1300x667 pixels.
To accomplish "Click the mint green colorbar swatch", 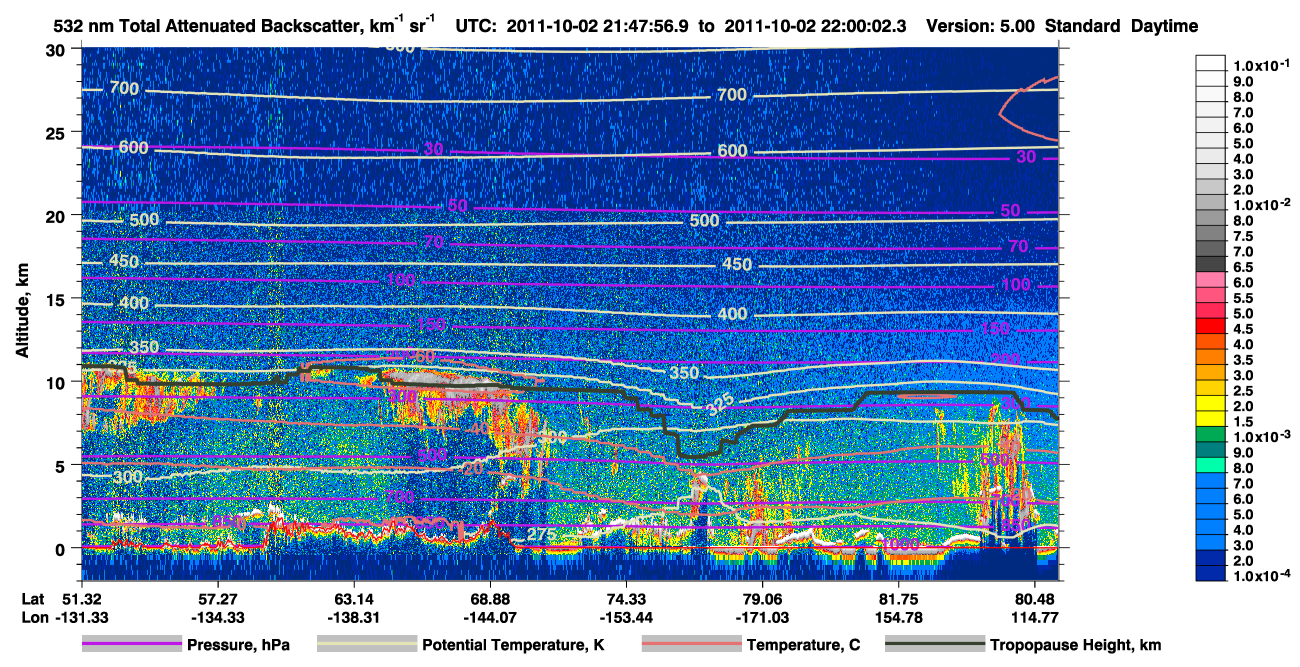I will 1211,464.
